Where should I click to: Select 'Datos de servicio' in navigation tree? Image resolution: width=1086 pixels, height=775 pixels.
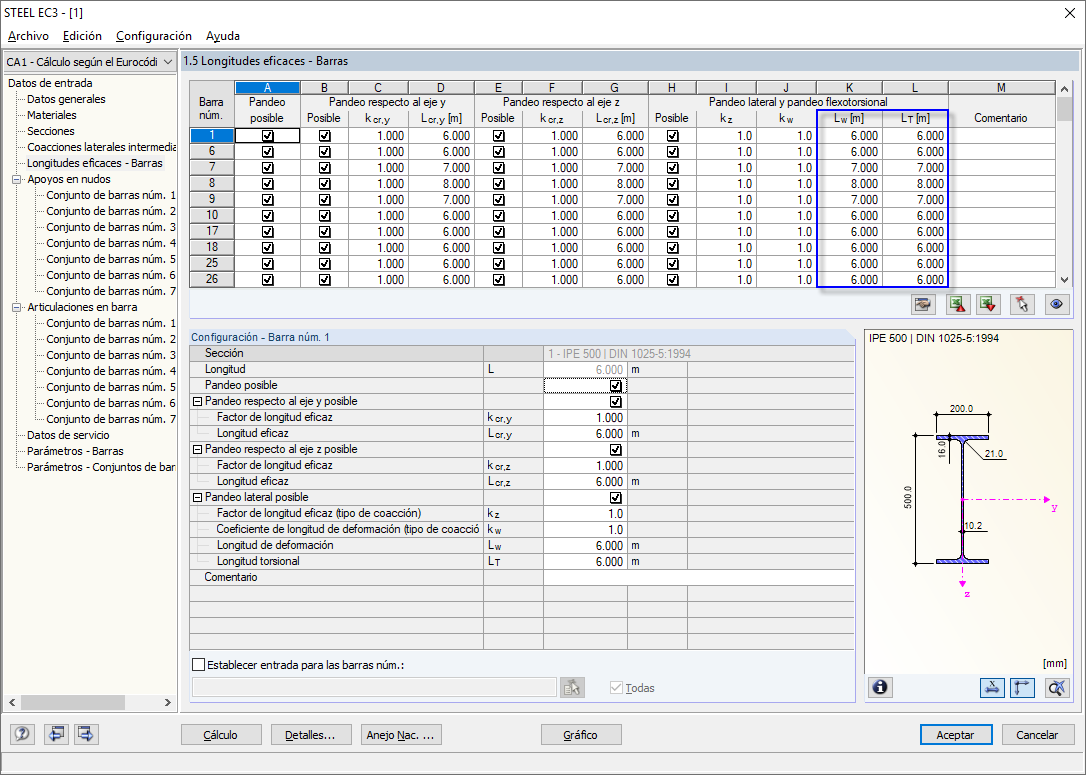[68, 435]
